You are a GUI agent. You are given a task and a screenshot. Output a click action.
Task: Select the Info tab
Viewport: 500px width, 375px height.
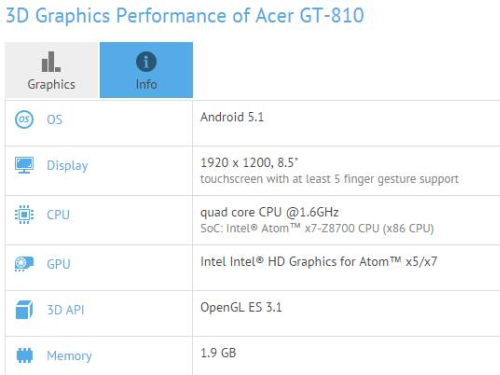pos(146,70)
